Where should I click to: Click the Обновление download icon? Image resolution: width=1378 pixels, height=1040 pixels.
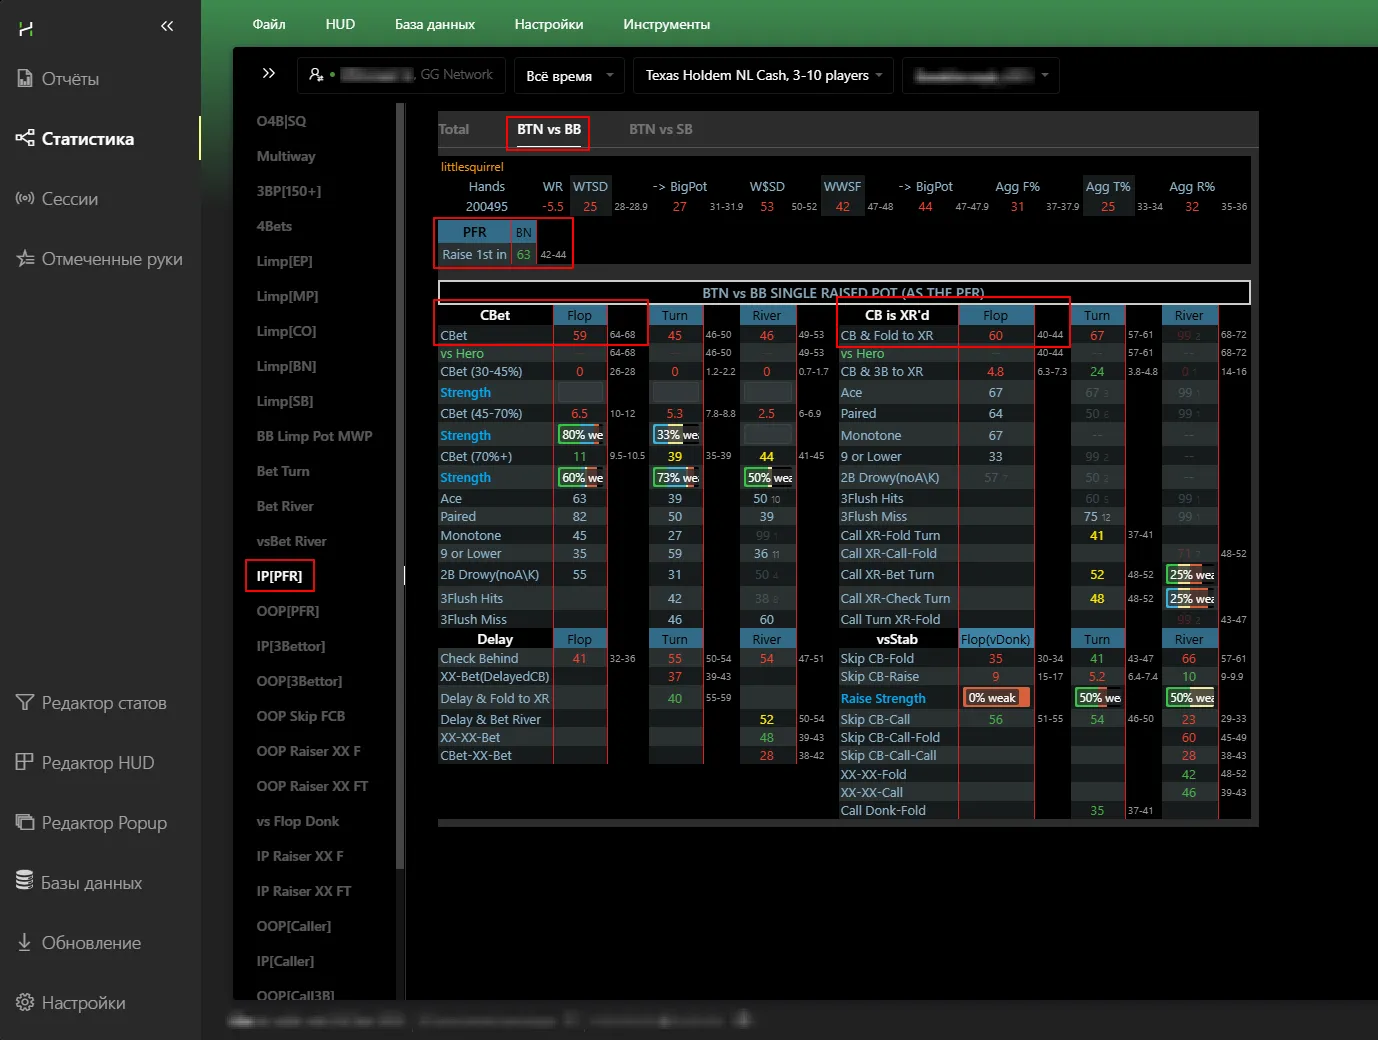tap(25, 942)
